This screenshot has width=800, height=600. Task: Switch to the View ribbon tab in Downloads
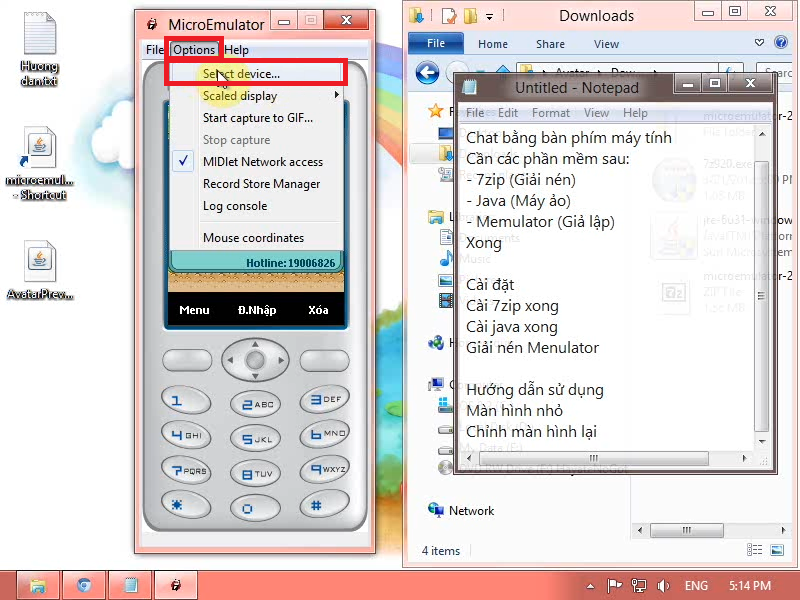point(606,44)
